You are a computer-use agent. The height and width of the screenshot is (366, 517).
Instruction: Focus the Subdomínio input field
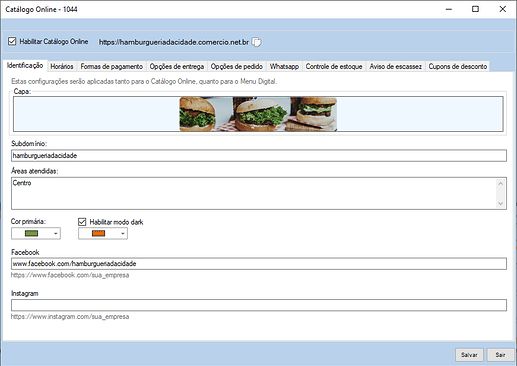click(x=259, y=156)
